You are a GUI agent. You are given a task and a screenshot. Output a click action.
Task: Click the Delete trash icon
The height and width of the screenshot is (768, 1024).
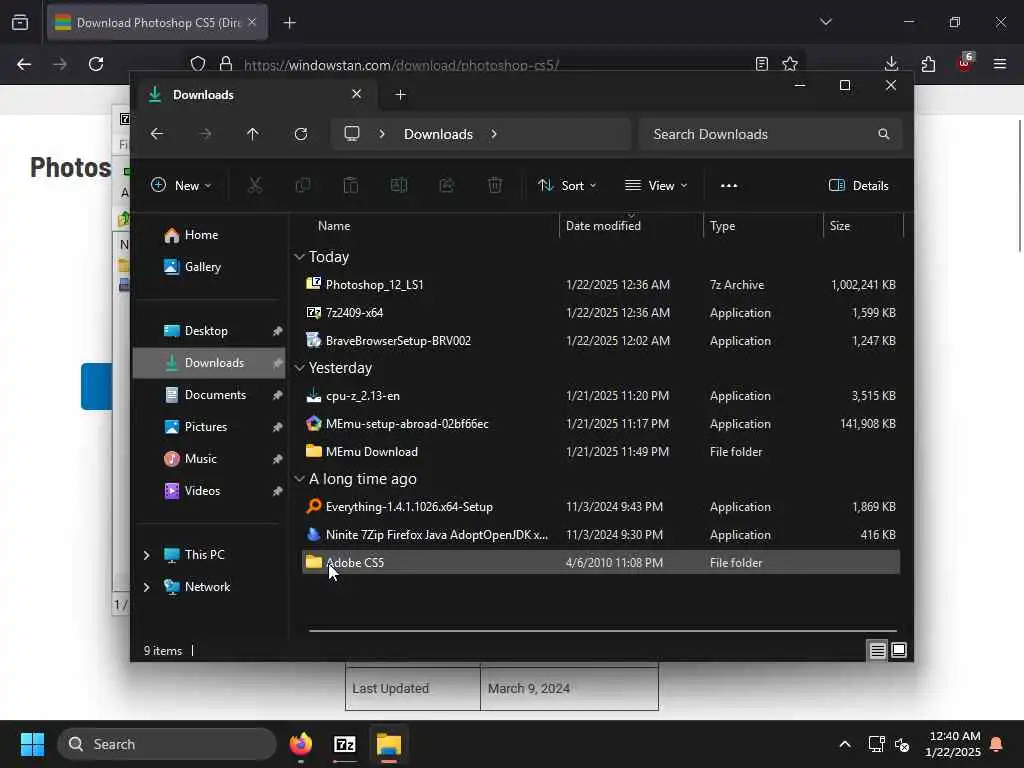495,185
